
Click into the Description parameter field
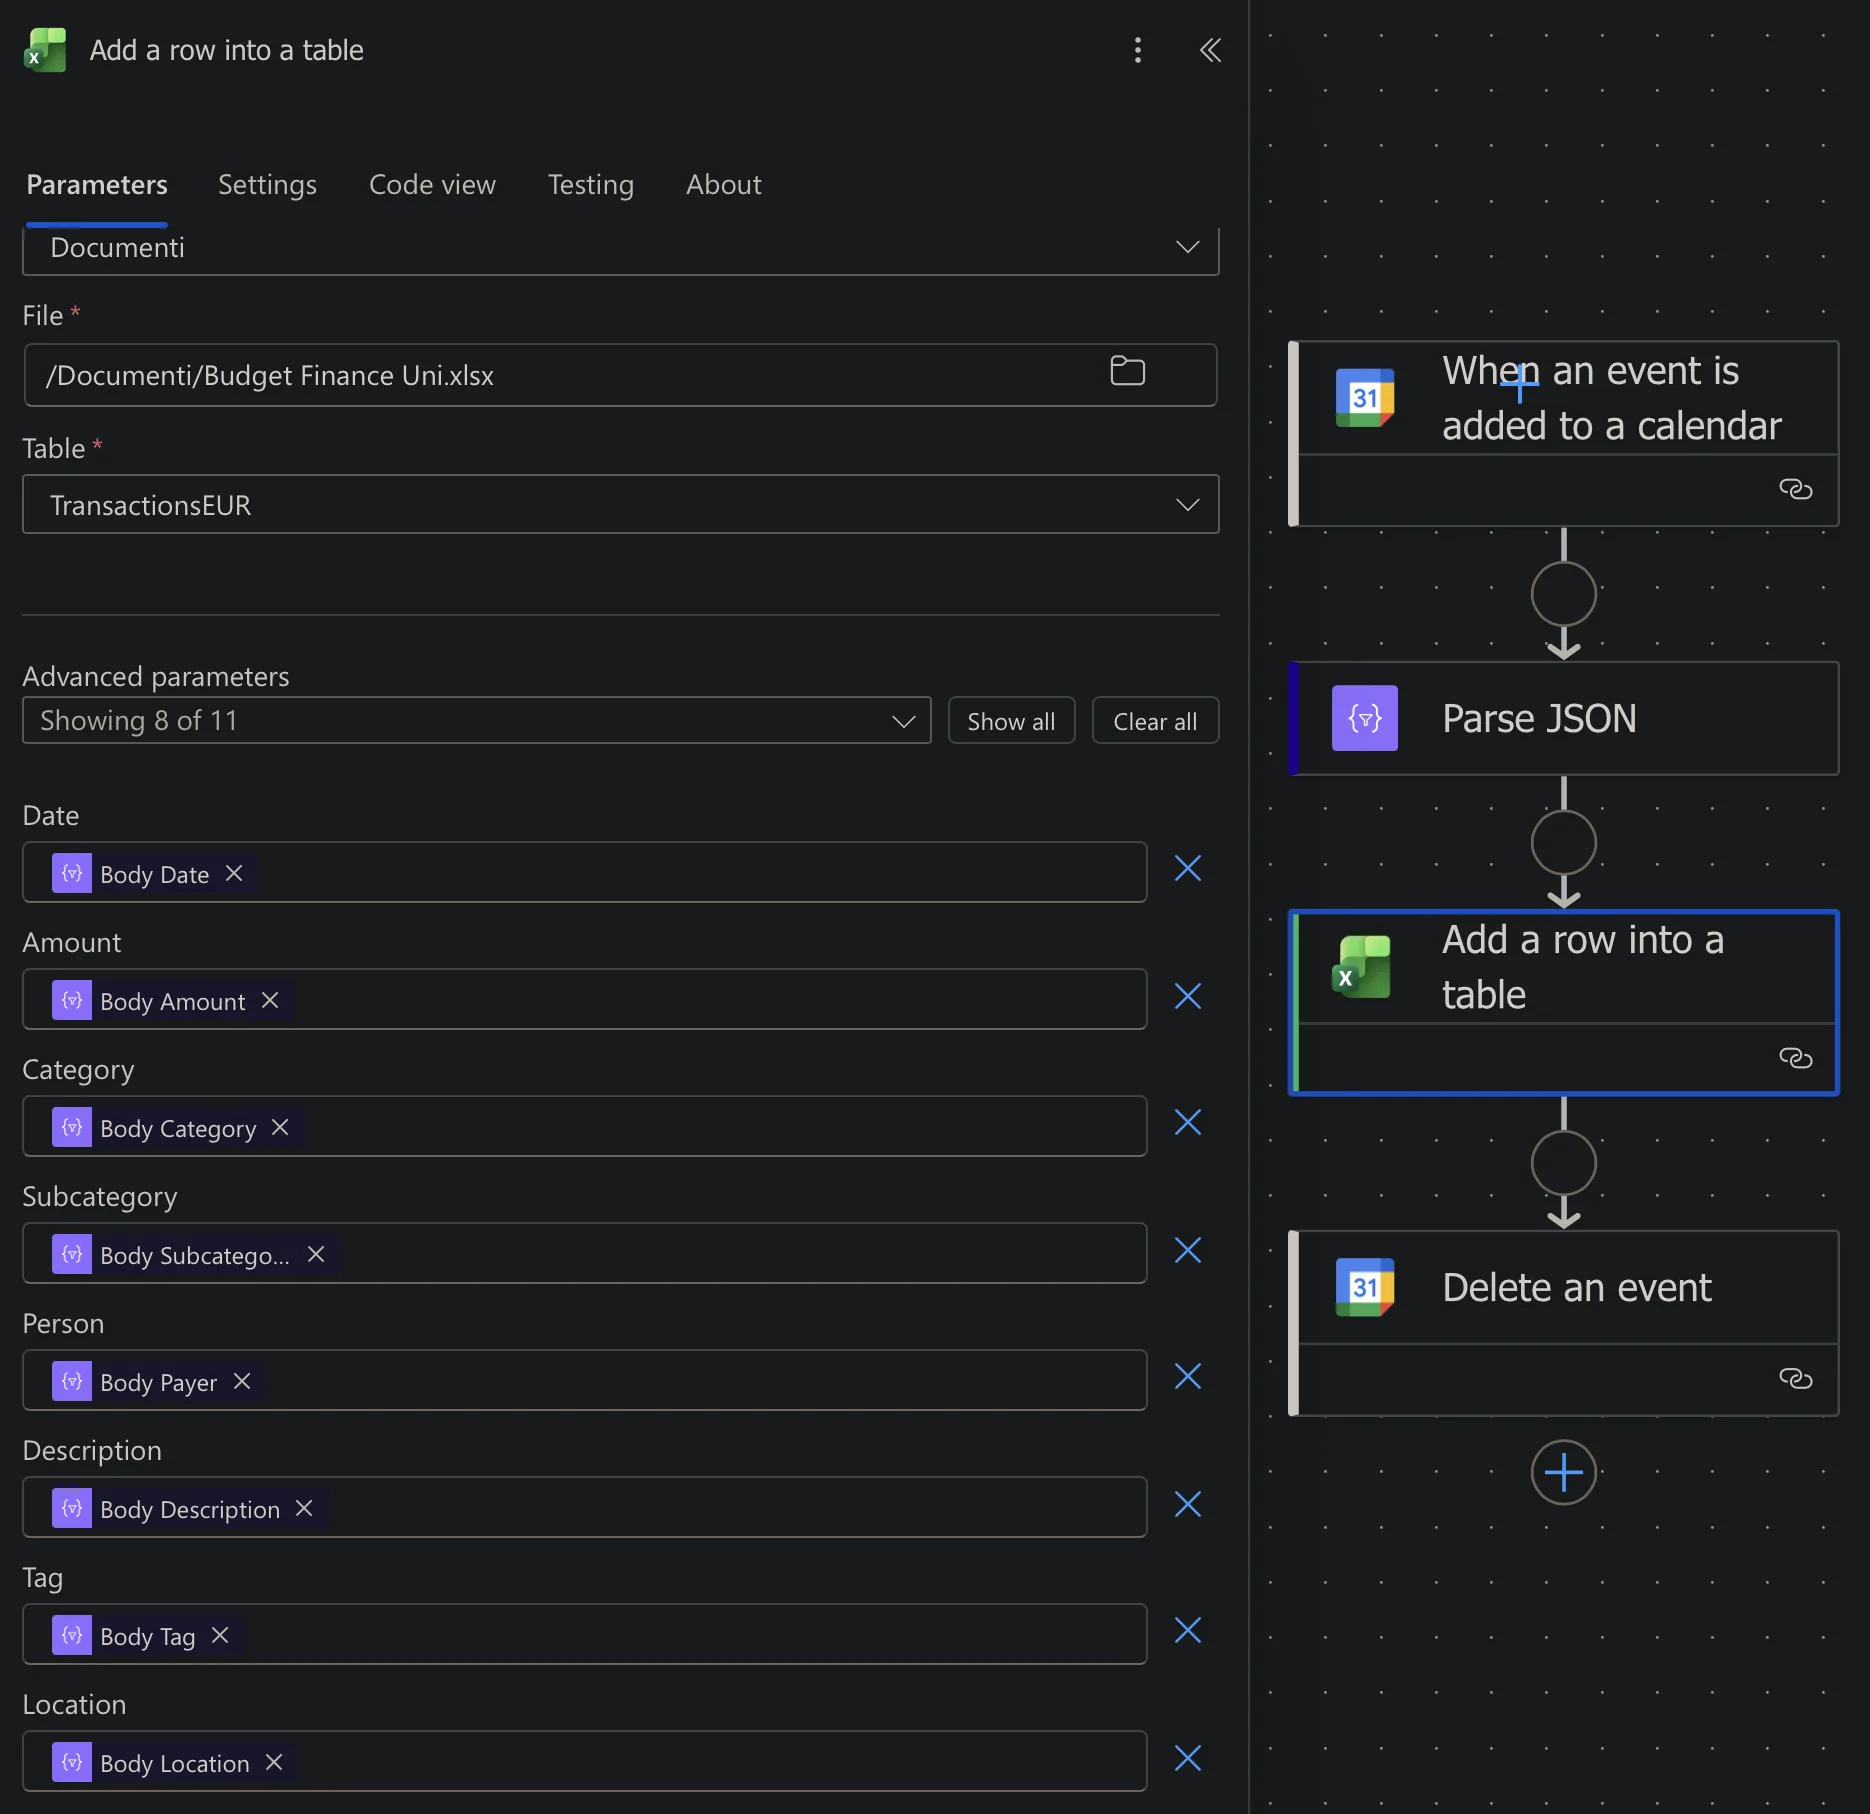tap(585, 1508)
